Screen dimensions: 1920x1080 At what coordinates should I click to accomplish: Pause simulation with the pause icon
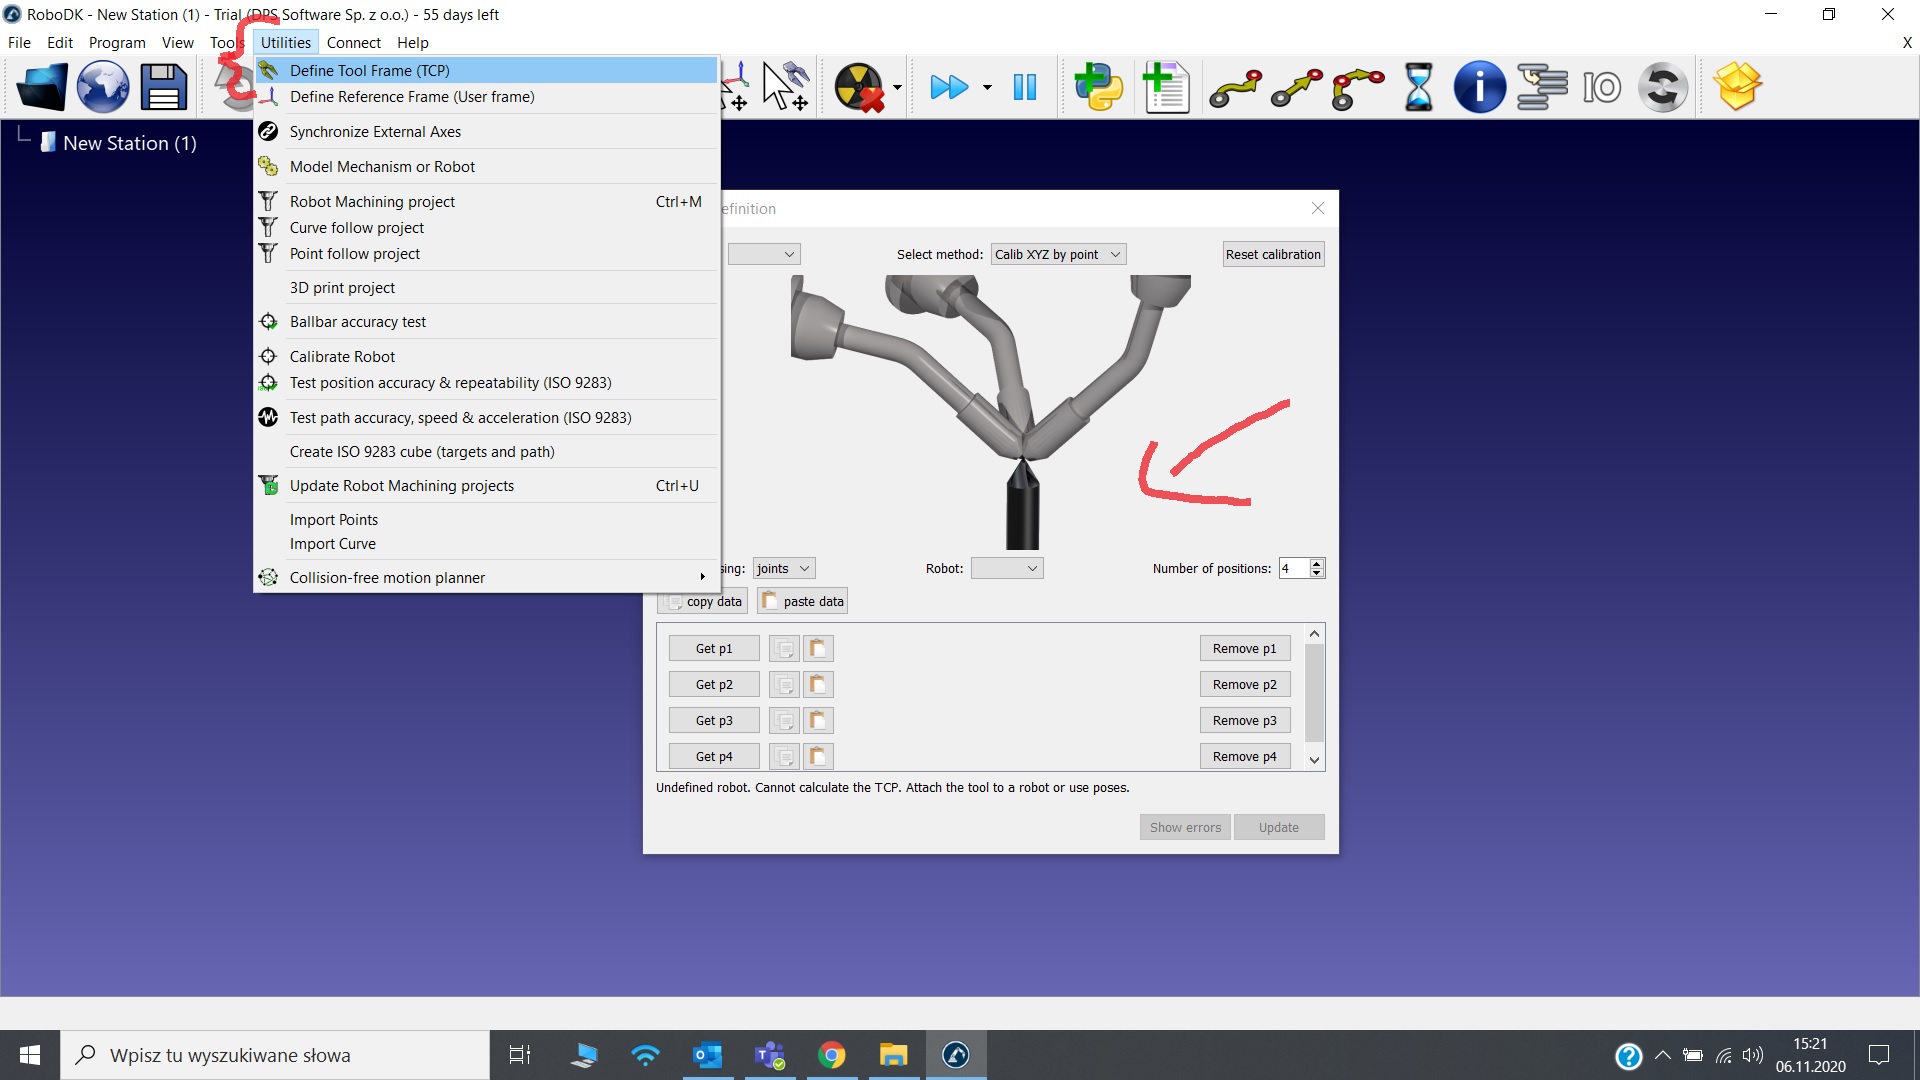click(1024, 87)
